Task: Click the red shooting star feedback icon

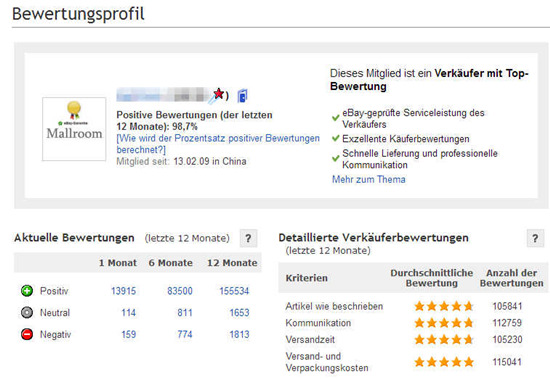Action: [216, 95]
